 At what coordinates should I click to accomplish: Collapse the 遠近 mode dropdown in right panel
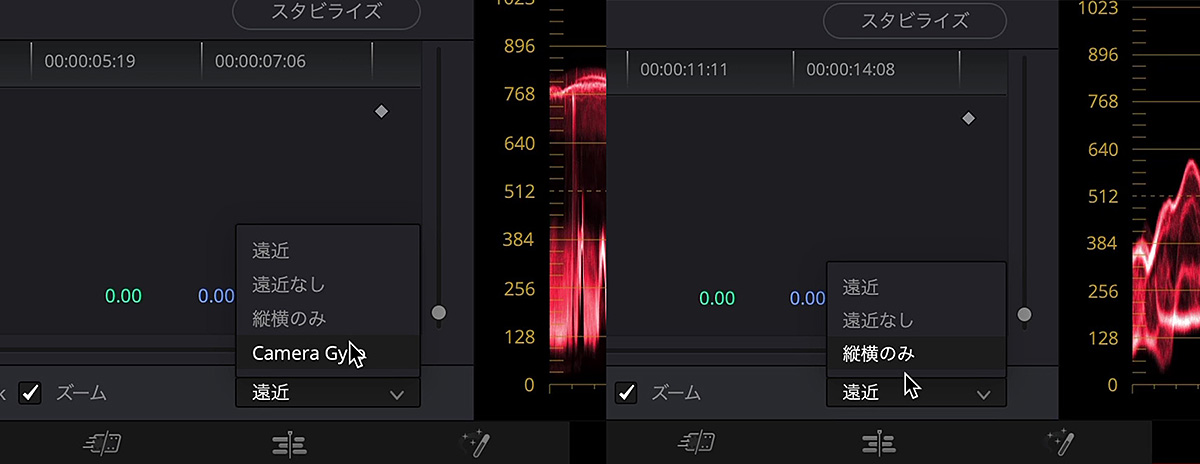coord(916,393)
